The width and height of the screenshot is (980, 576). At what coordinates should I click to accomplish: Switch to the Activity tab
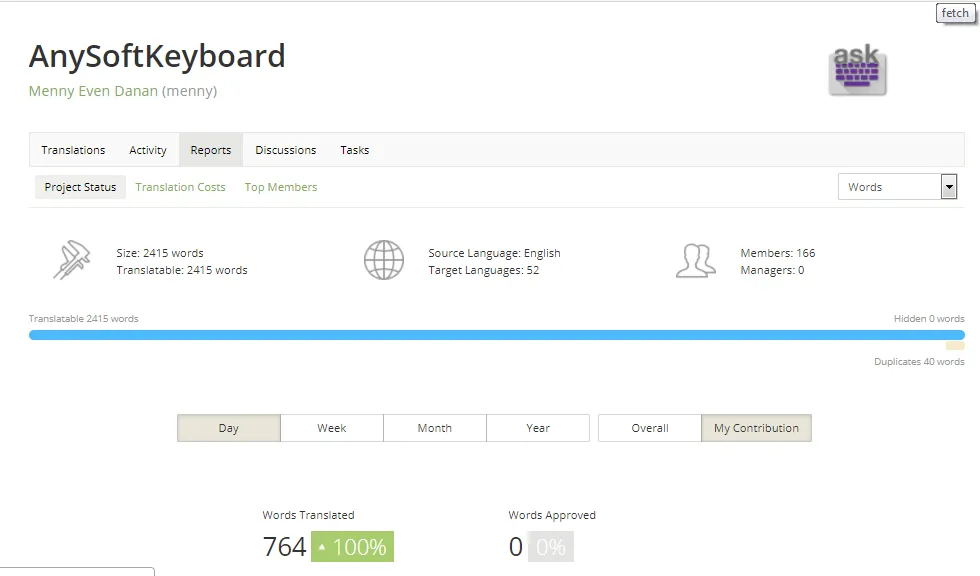[148, 150]
